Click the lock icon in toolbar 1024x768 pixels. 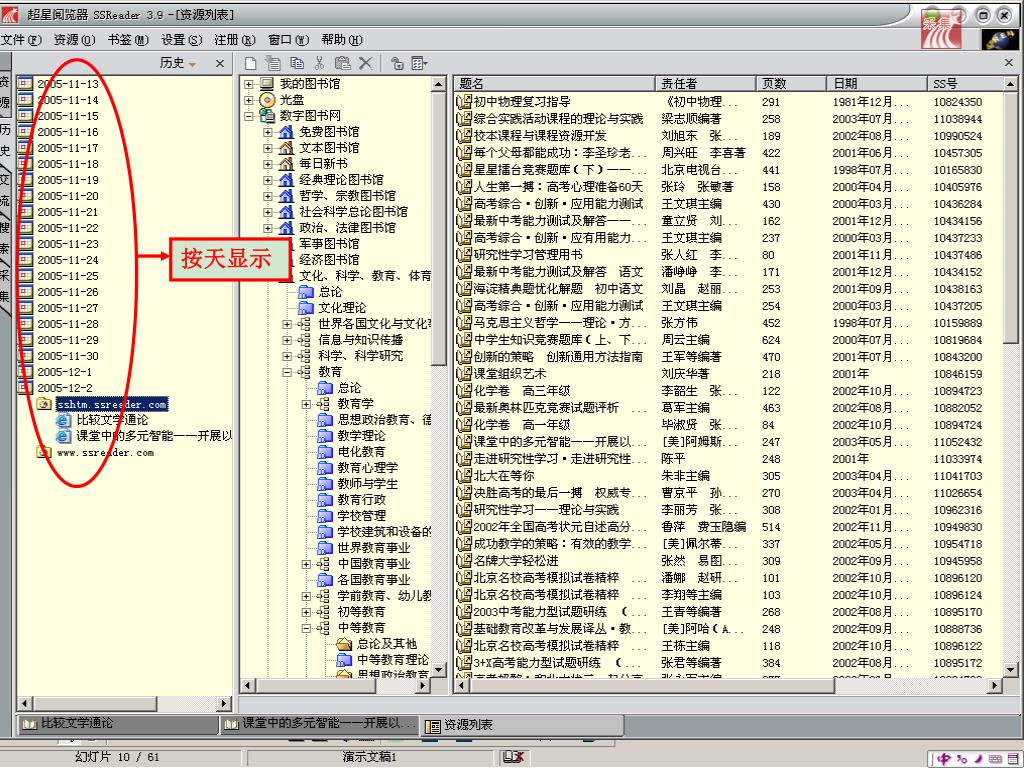[x=397, y=63]
